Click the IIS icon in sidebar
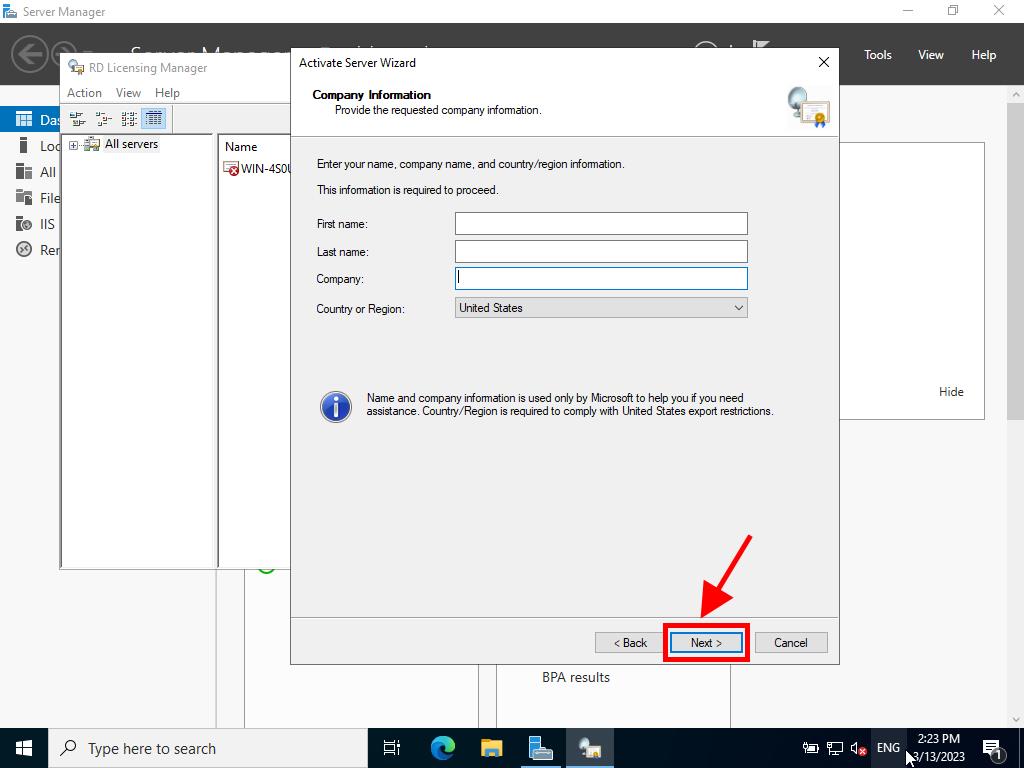The width and height of the screenshot is (1024, 768). [24, 224]
